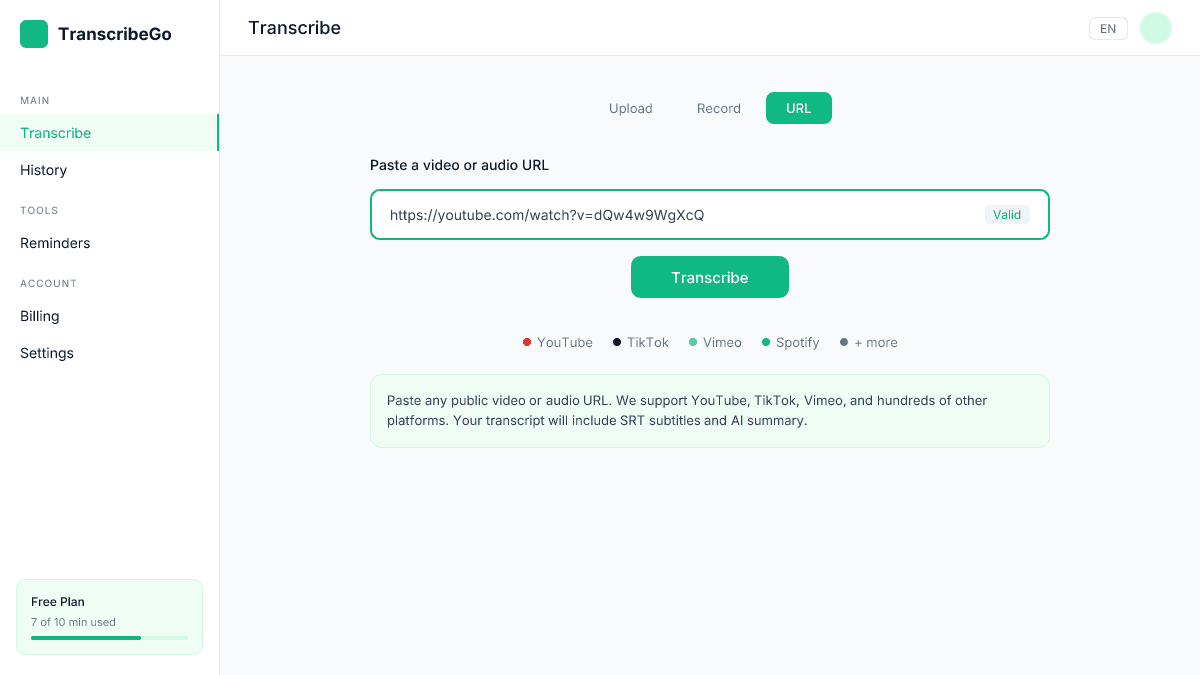Image resolution: width=1200 pixels, height=675 pixels.
Task: Select Transcribe in the Main sidebar
Action: click(x=55, y=133)
